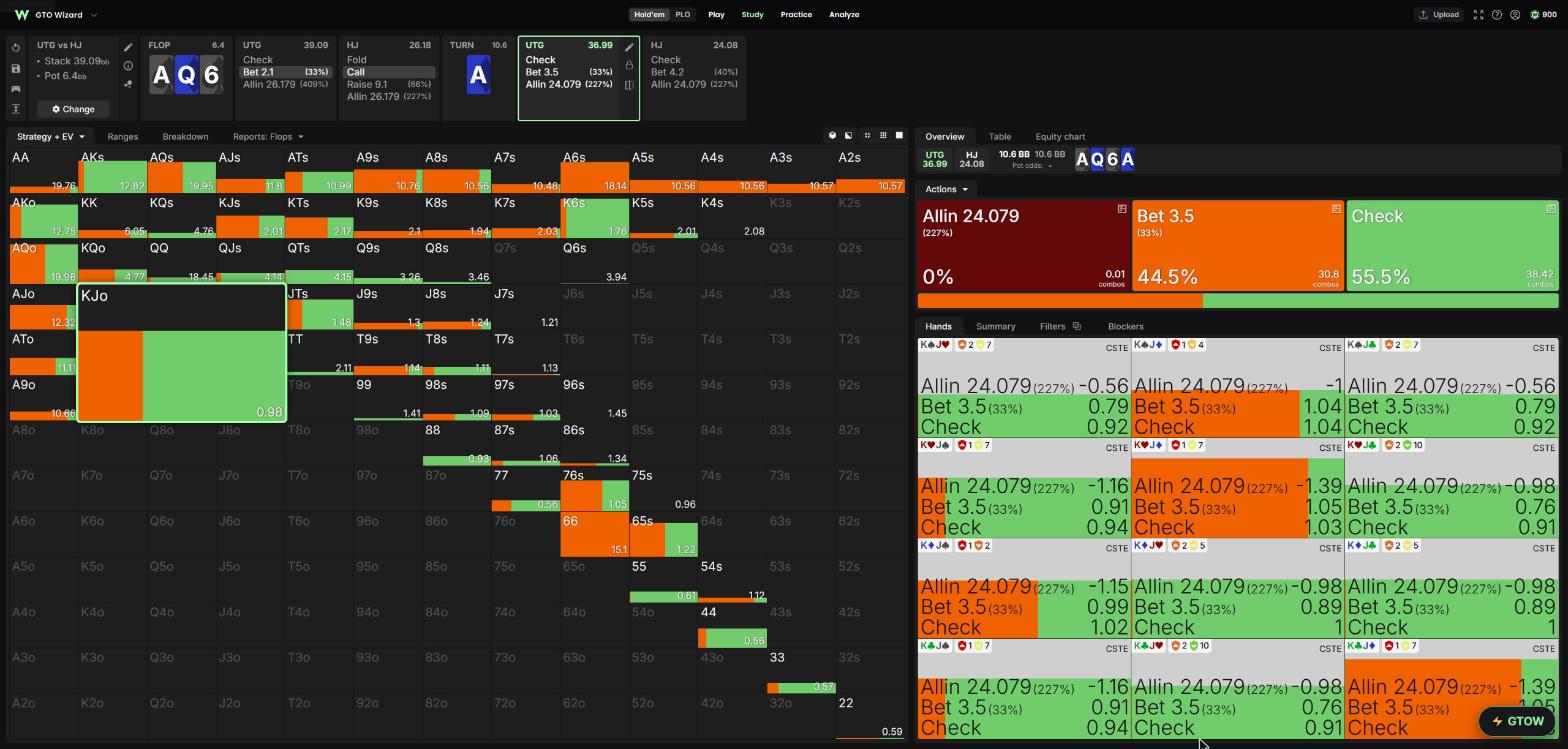Open the Study menu

point(752,15)
